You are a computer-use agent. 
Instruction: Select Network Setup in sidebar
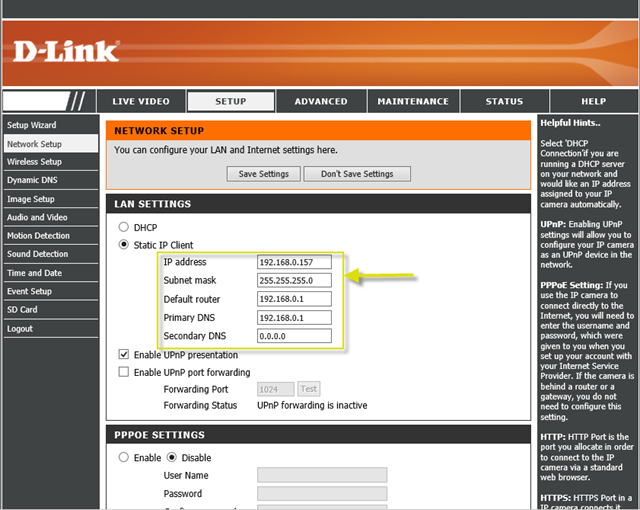click(x=51, y=144)
